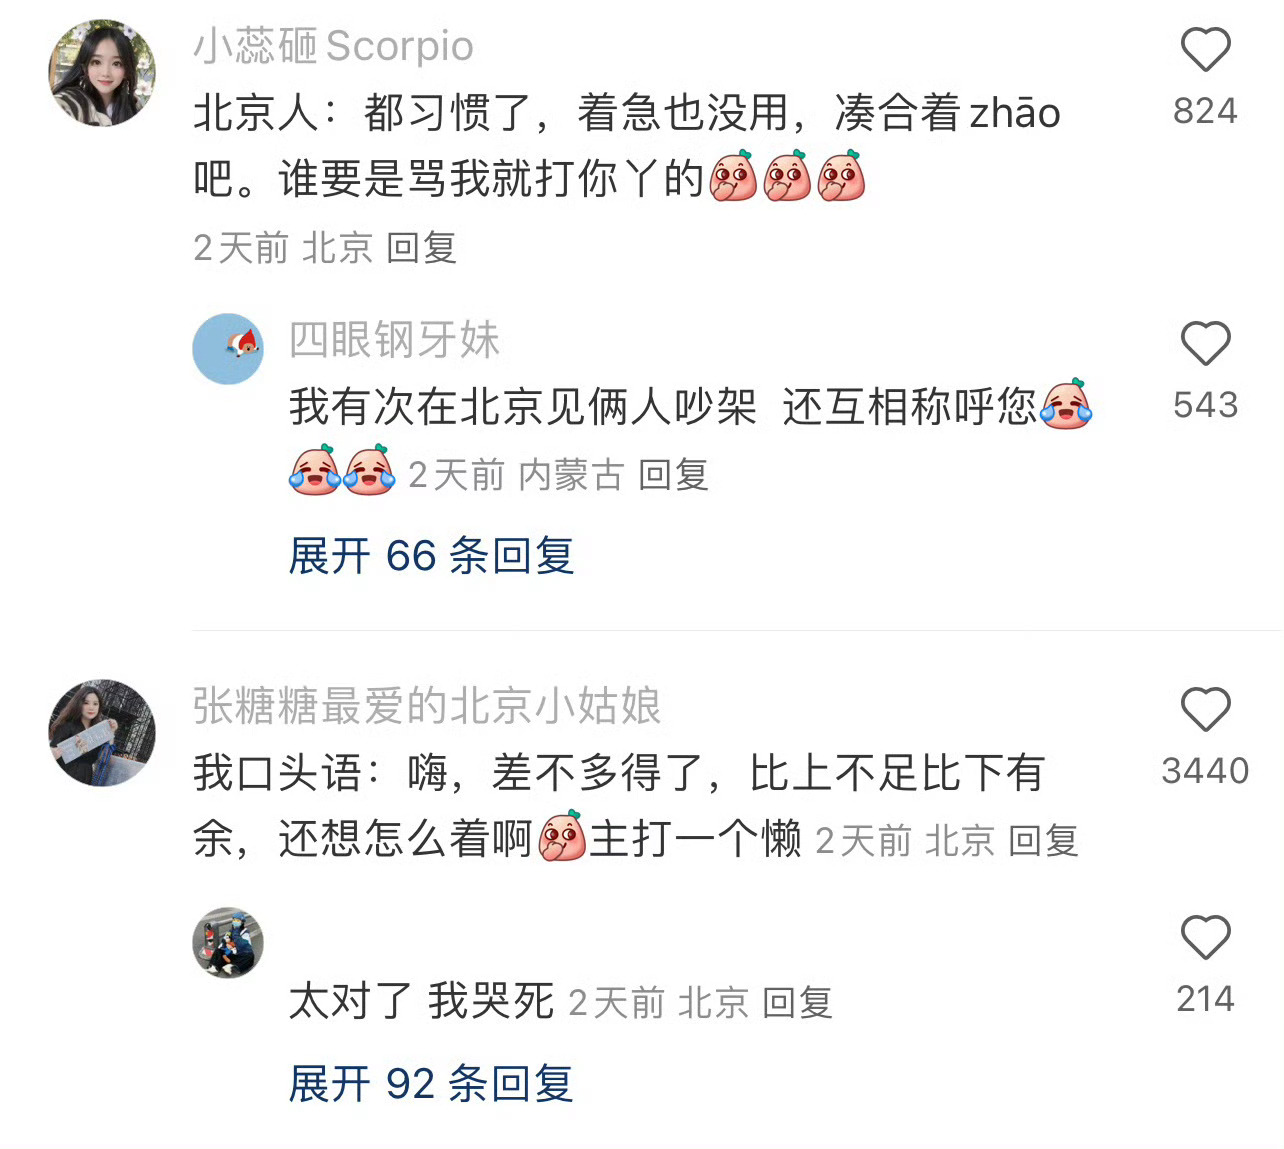Open username 张糖糖最爱的北京小姑娘

point(427,706)
